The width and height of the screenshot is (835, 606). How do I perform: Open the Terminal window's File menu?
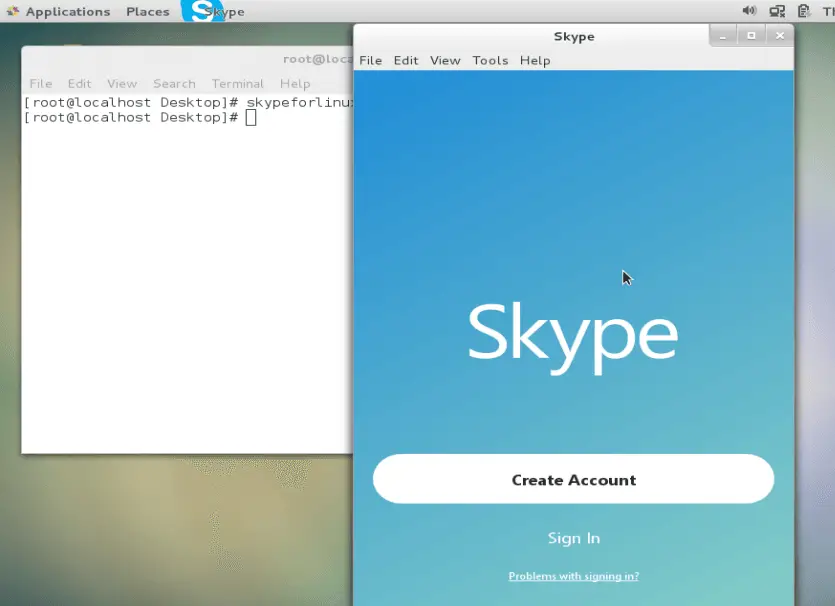(x=40, y=84)
